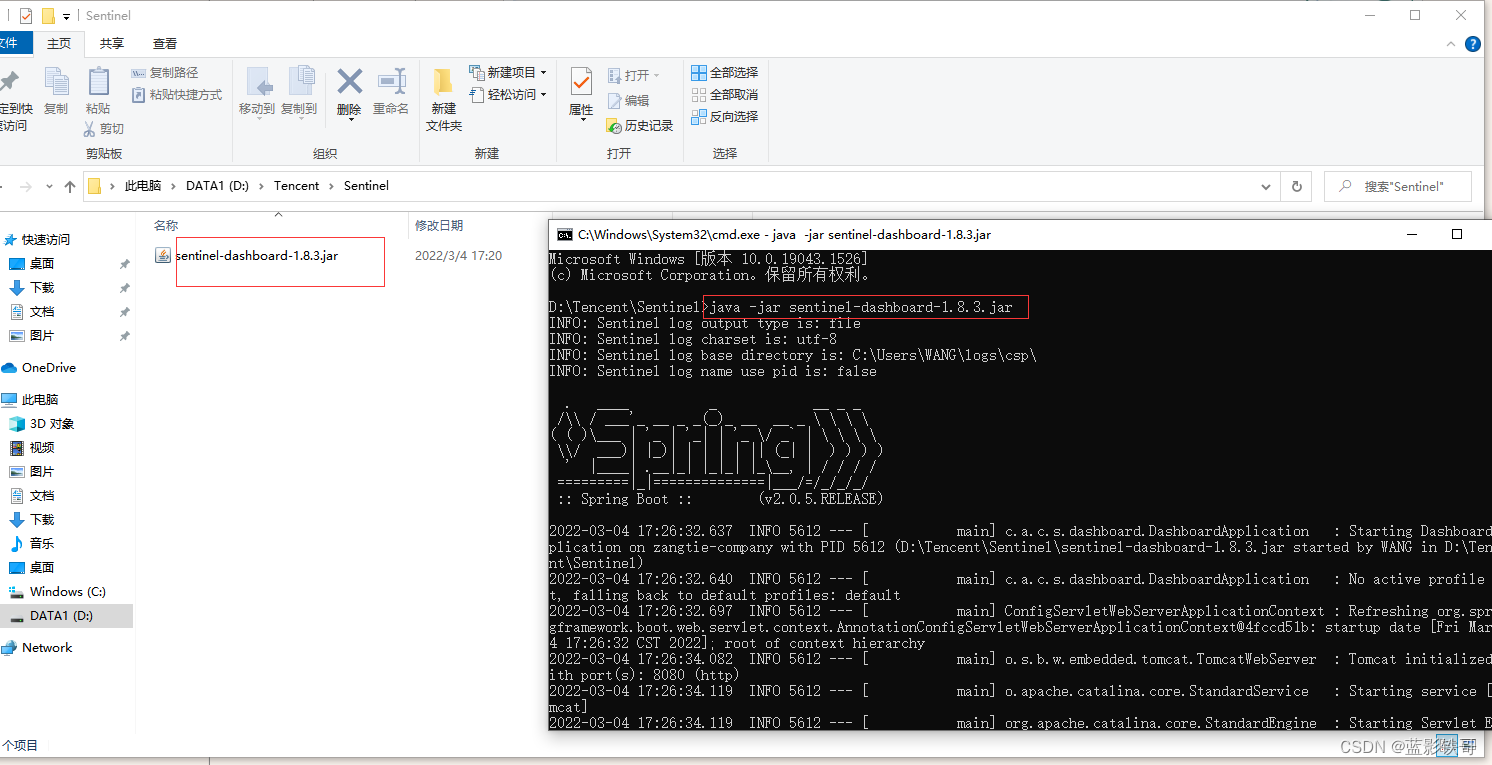Image resolution: width=1492 pixels, height=765 pixels.
Task: Open the Copy to (复制到) menu
Action: click(299, 93)
